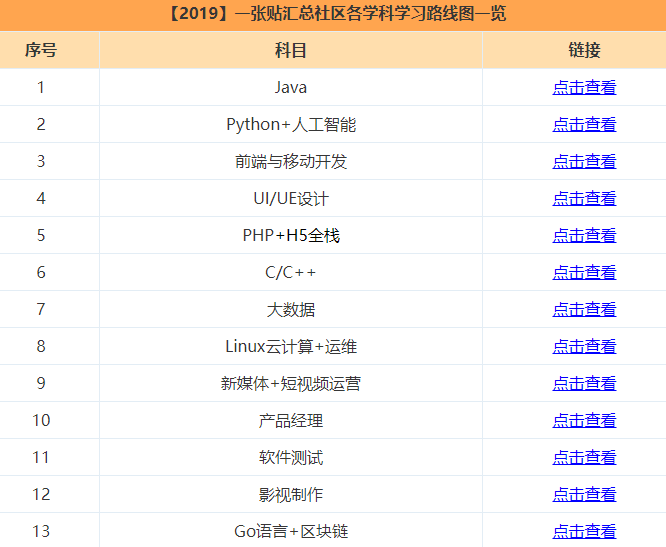Screen dimensions: 666x547
Task: Open the 点击查看 link for 影视制作
Action: 584,494
